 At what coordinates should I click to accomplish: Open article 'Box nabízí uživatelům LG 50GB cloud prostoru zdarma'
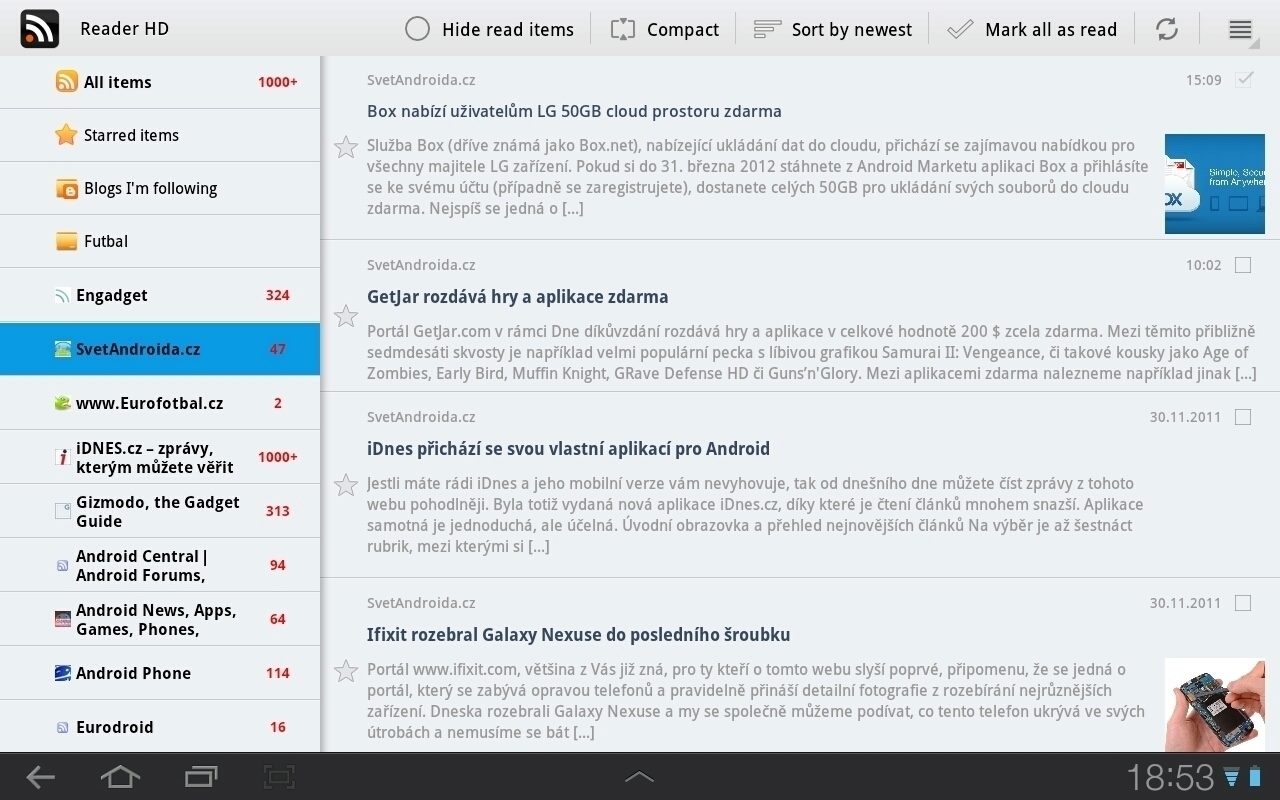pos(574,111)
